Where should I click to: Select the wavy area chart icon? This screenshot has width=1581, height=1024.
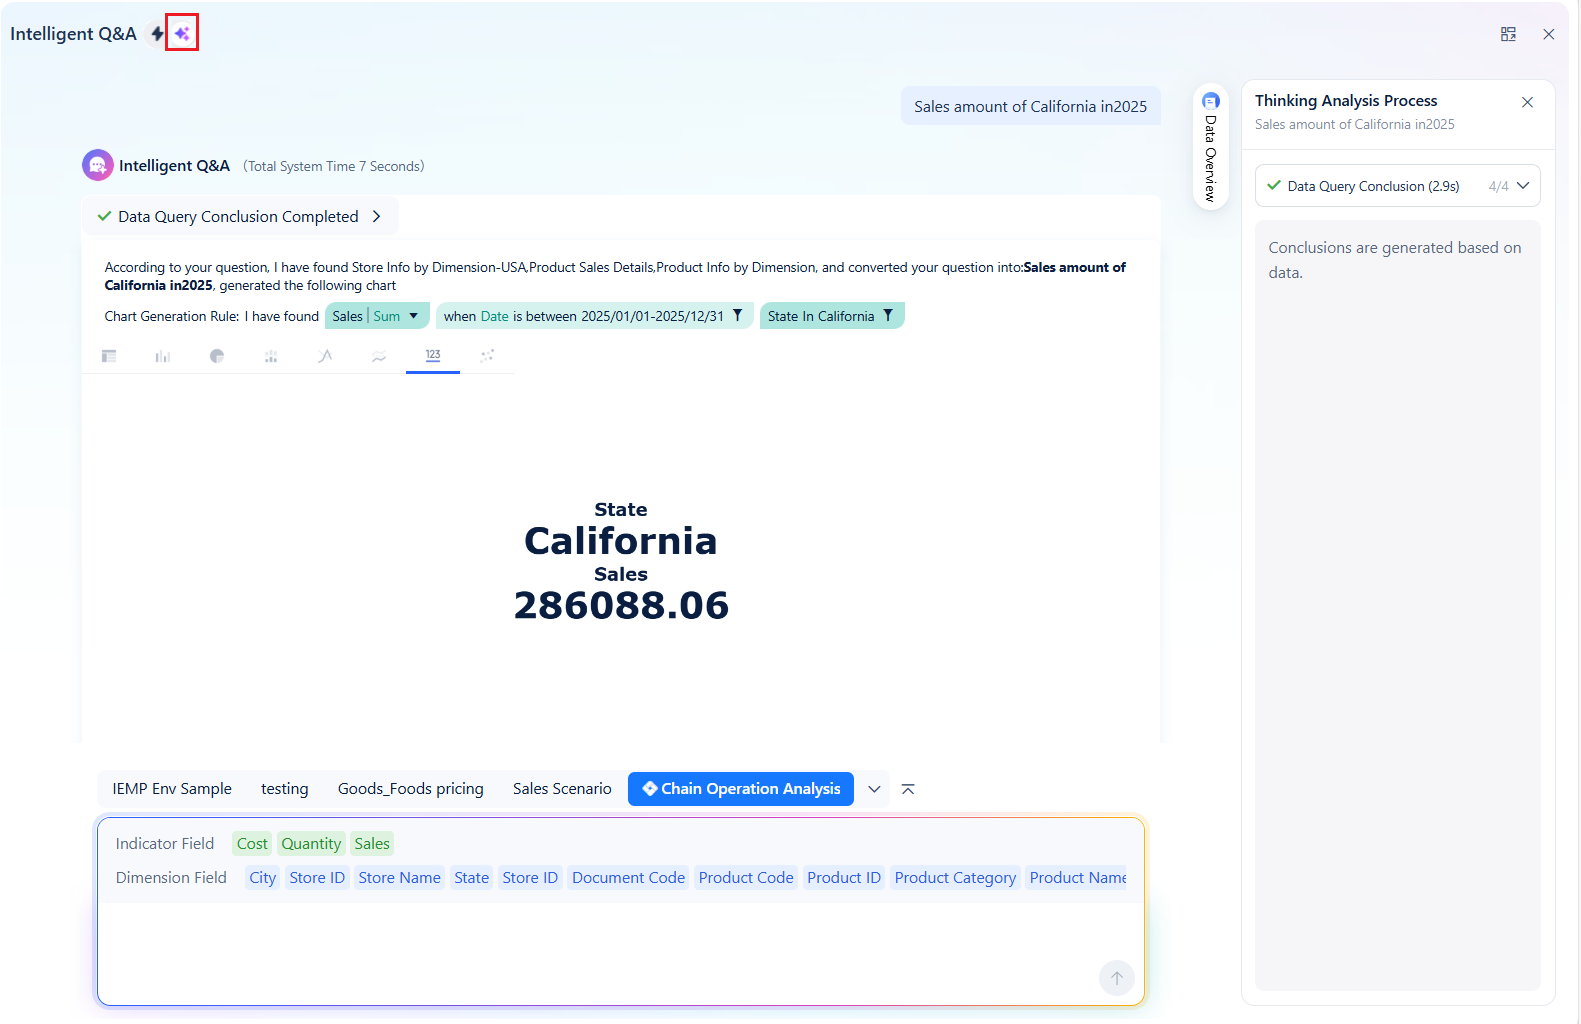coord(379,356)
